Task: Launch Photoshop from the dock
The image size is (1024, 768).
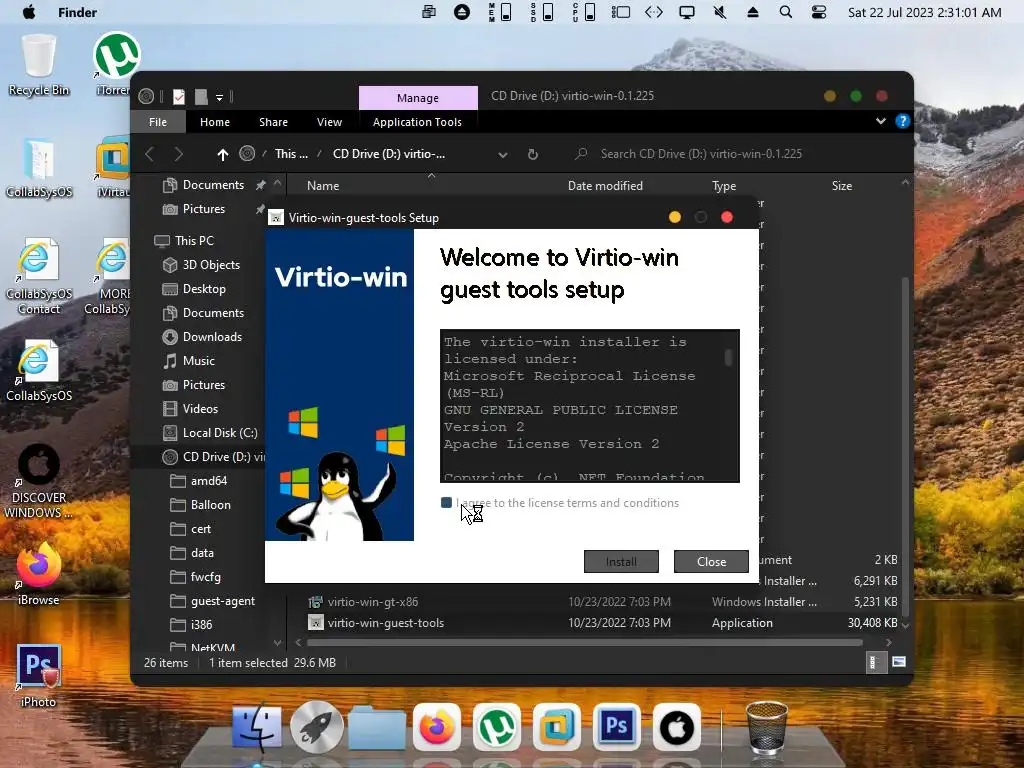Action: (x=616, y=727)
